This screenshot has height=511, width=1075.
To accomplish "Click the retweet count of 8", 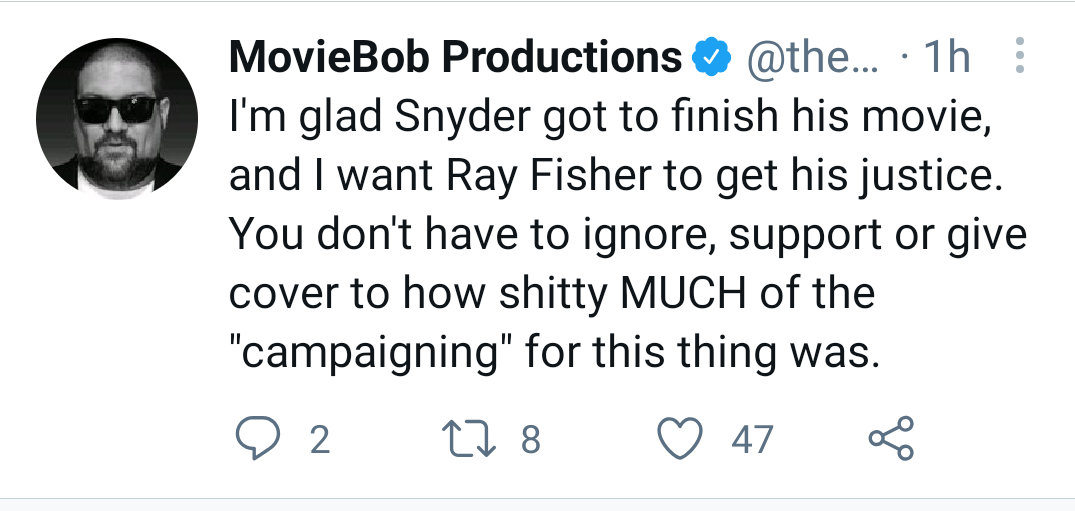I will tap(531, 440).
